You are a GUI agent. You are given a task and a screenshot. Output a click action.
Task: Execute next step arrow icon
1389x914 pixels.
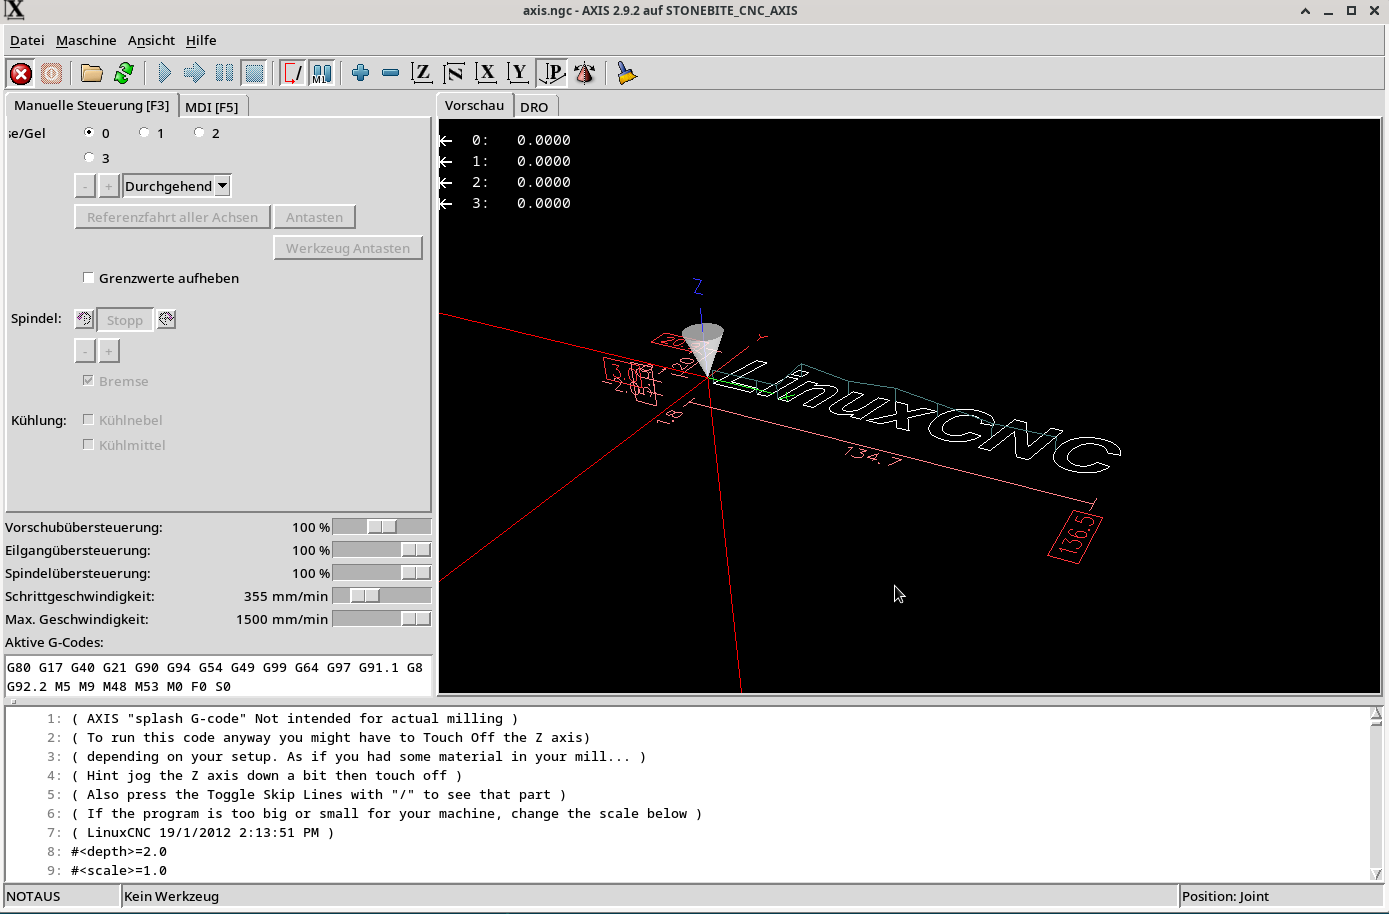point(194,73)
